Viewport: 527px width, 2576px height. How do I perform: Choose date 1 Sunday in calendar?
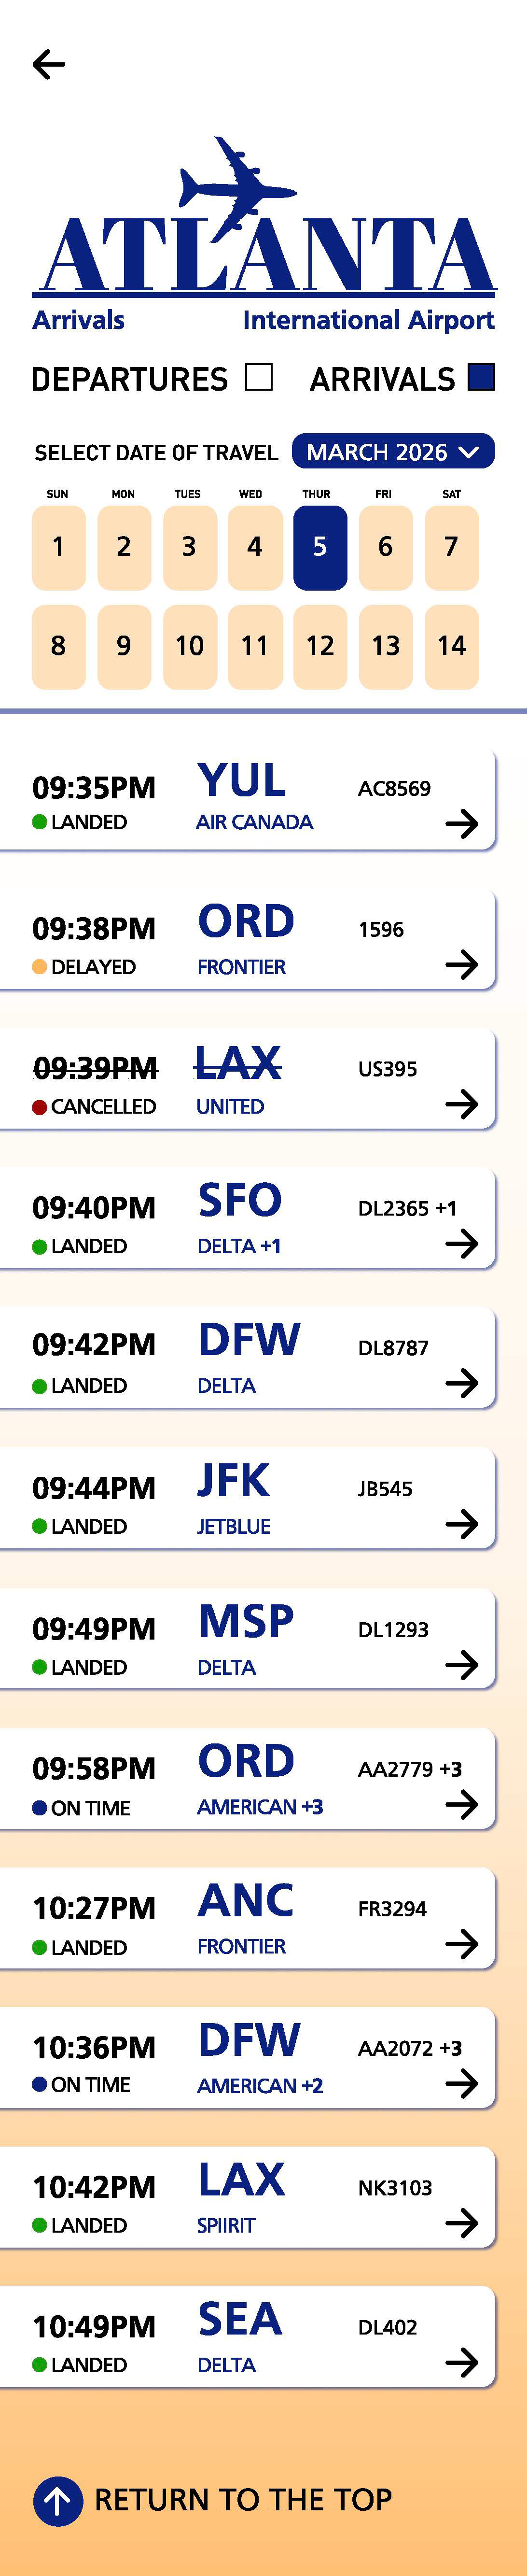click(58, 547)
